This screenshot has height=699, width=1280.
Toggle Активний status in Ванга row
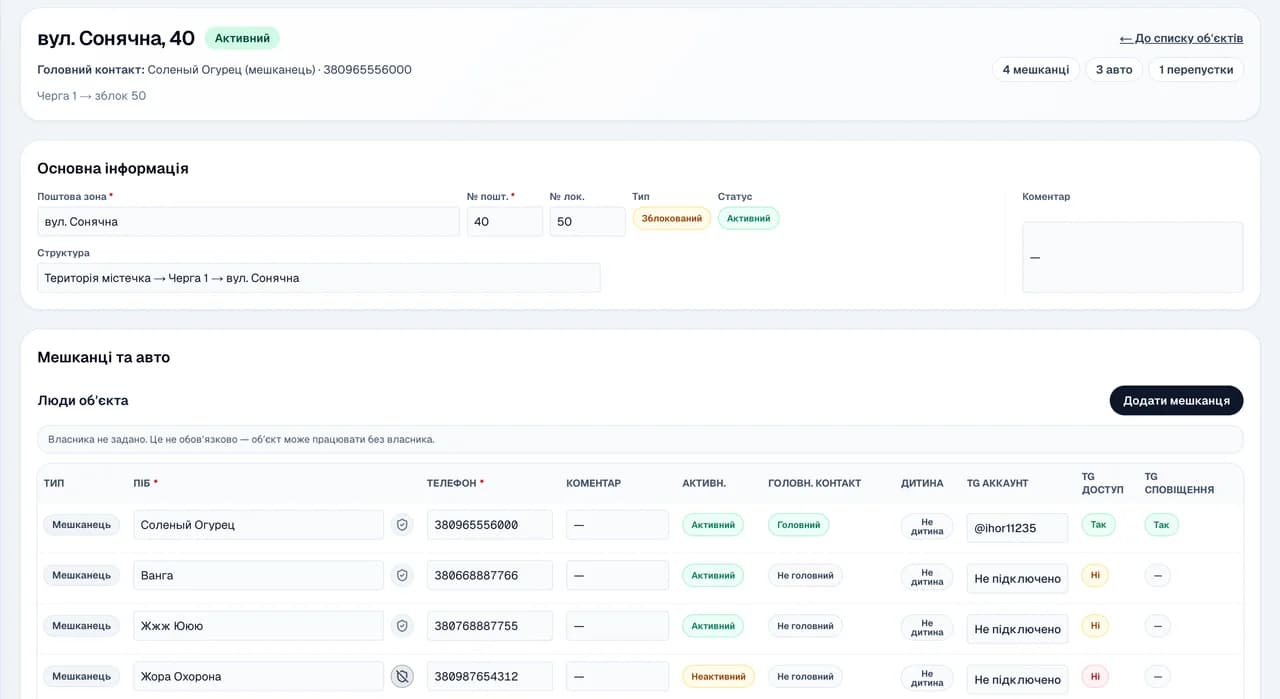pyautogui.click(x=713, y=575)
